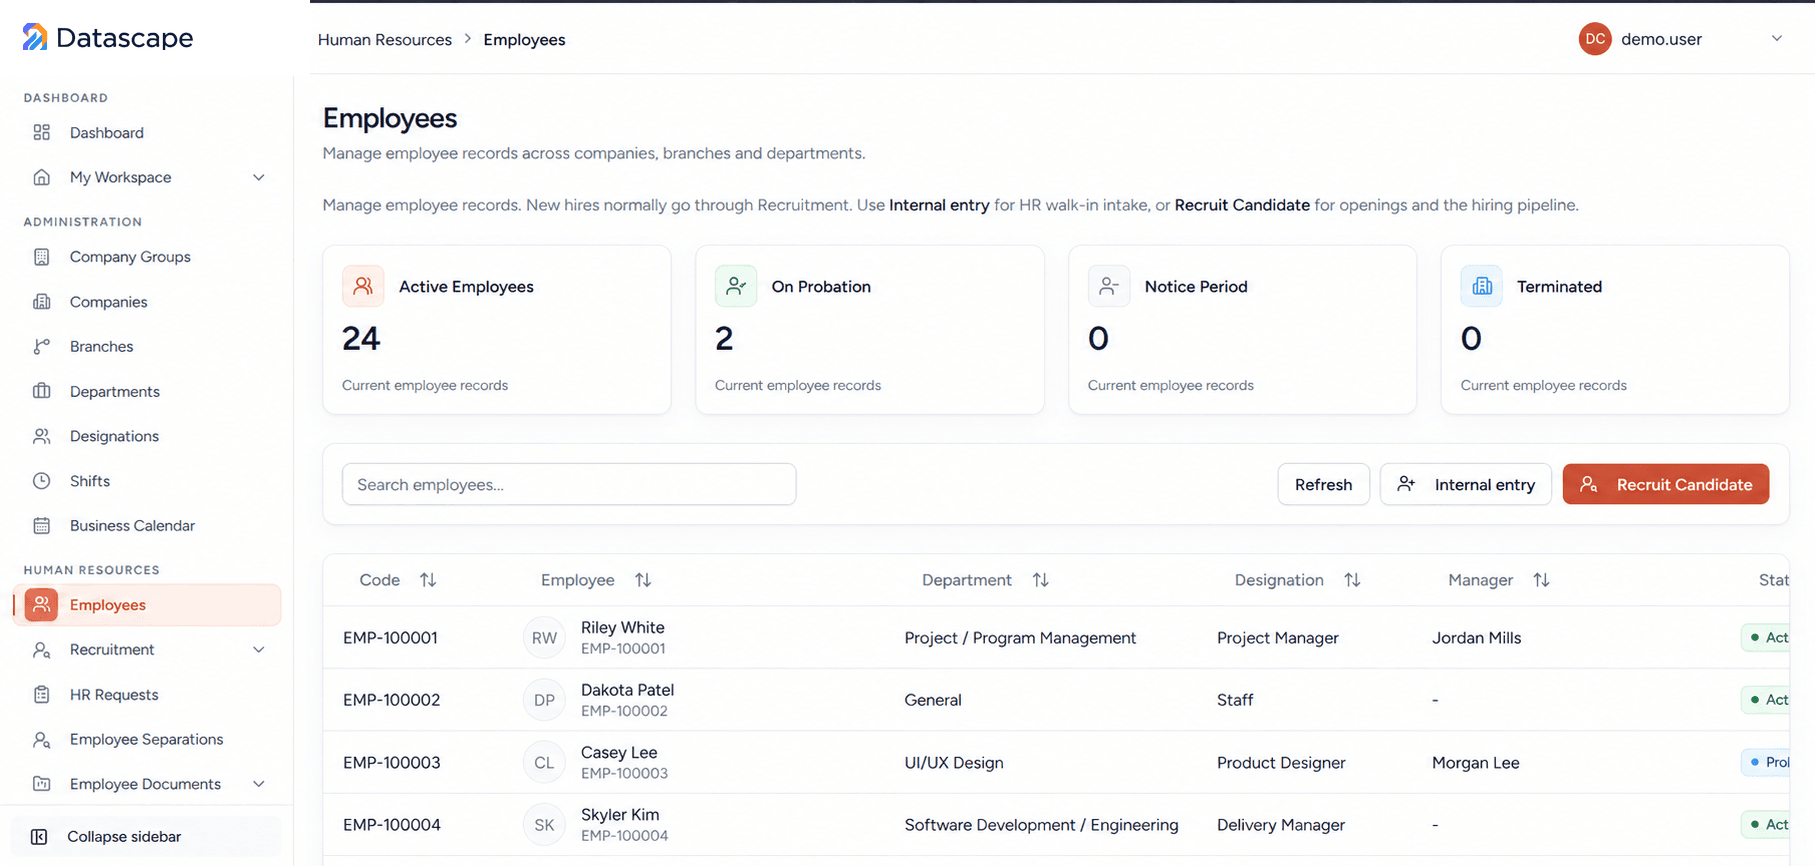Click the My Workspace home icon

42,177
